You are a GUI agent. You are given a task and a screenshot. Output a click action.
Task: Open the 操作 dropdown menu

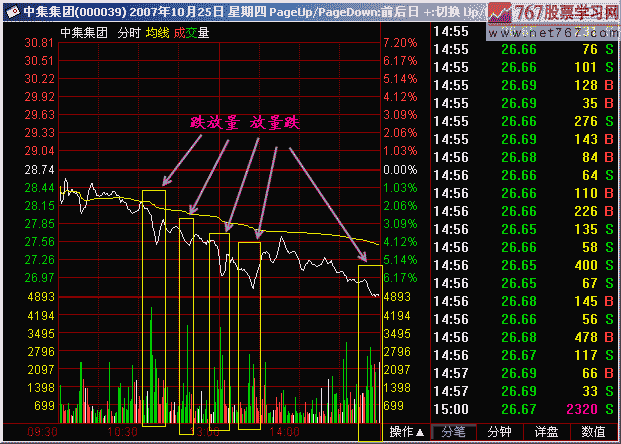407,432
